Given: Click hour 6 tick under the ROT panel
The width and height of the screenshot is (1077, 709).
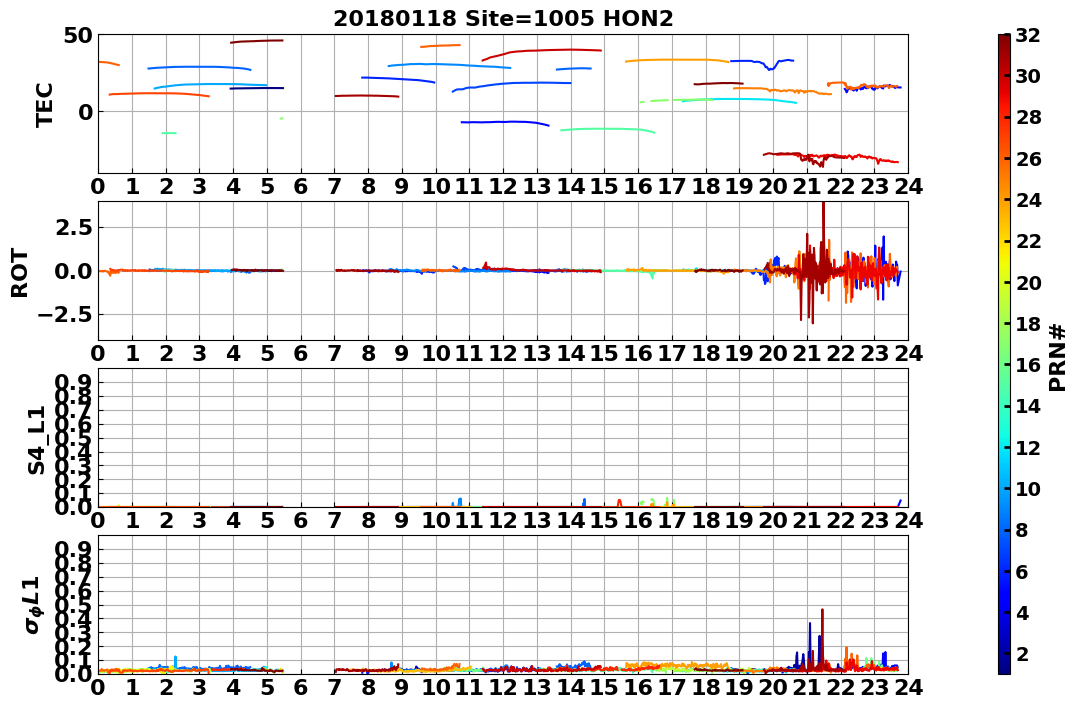Looking at the screenshot, I should click(301, 353).
